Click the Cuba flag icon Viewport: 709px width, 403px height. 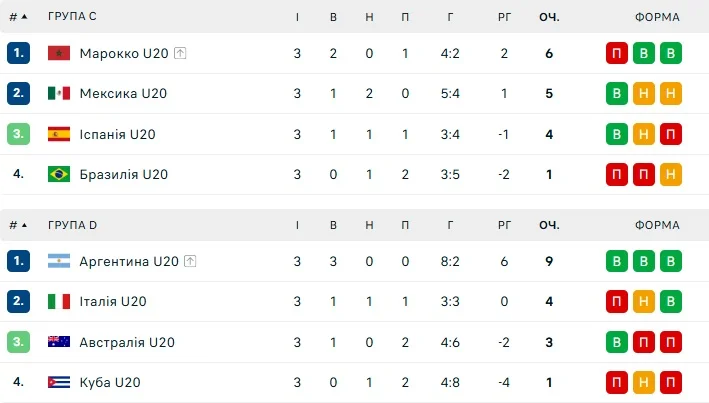(59, 382)
